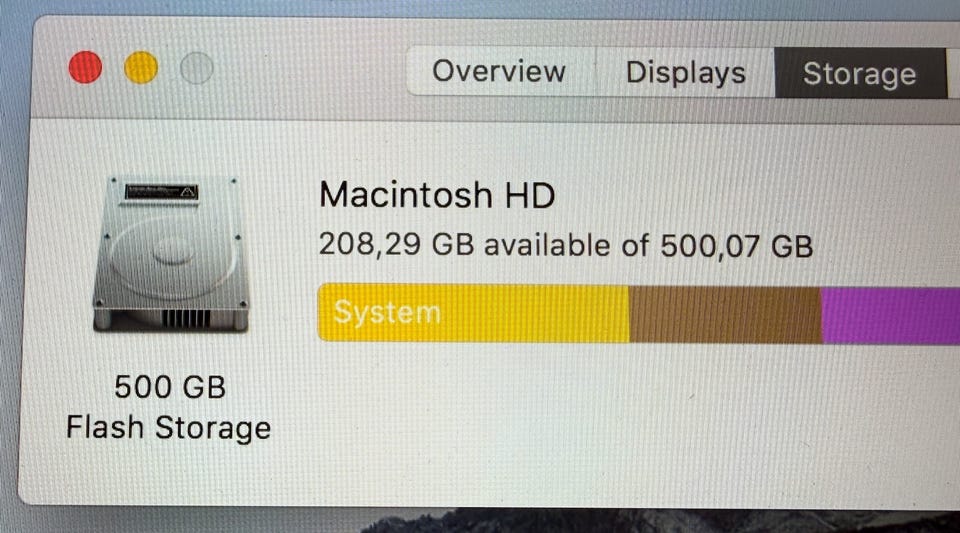
Task: Click the Macintosh HD hard drive icon
Action: pos(171,254)
